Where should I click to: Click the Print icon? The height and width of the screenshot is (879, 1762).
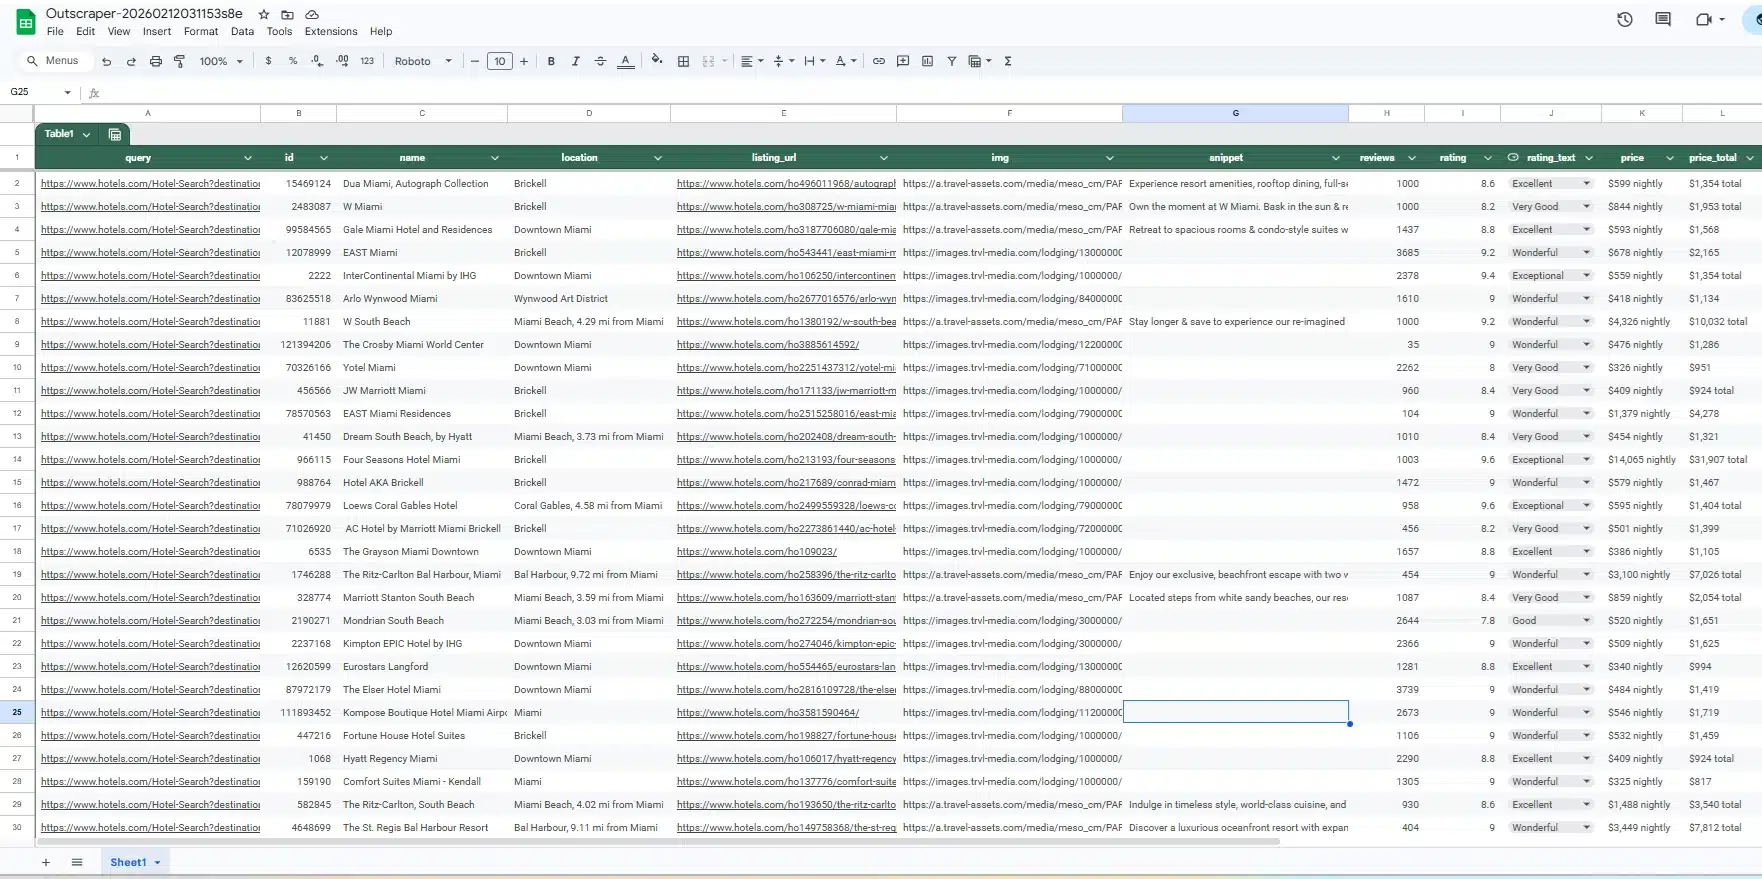coord(155,61)
